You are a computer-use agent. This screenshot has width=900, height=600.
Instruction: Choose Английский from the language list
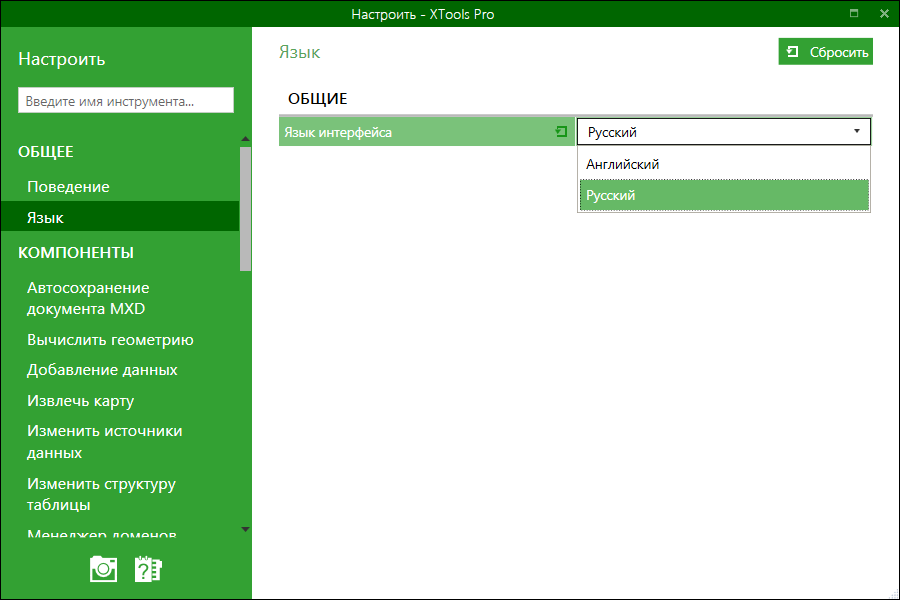pos(724,164)
